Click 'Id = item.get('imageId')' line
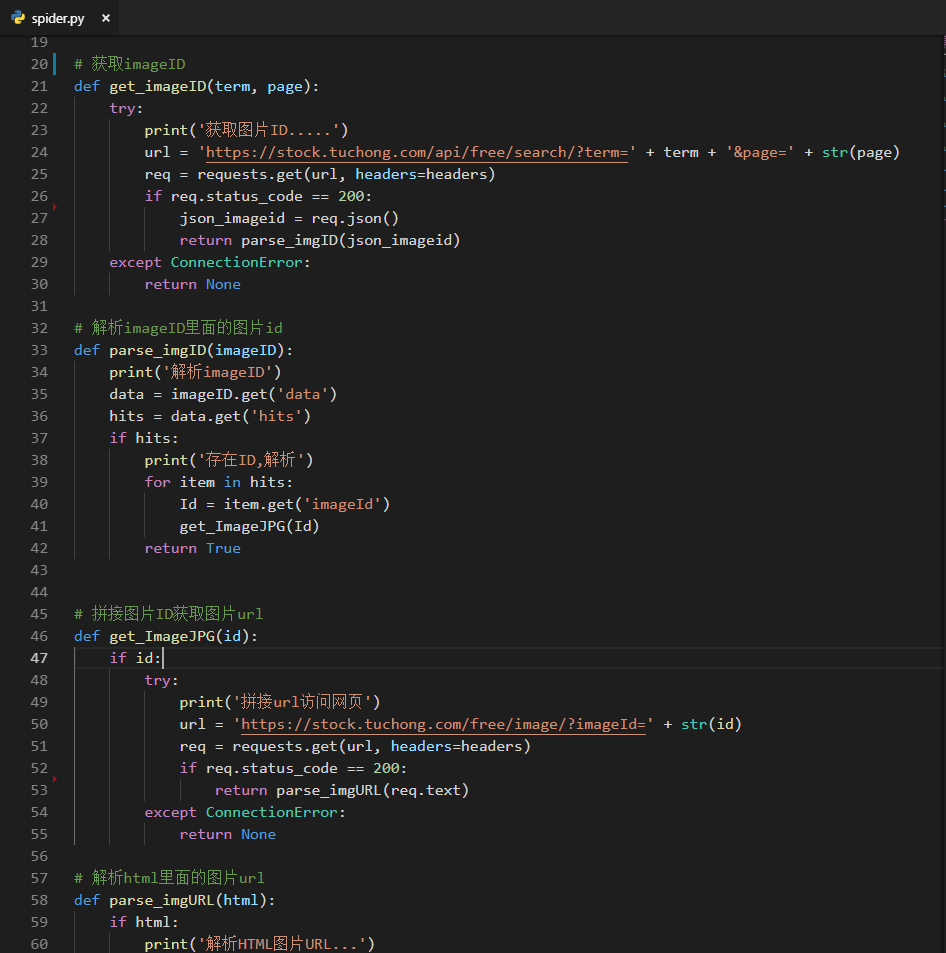The height and width of the screenshot is (953, 946). [x=285, y=504]
